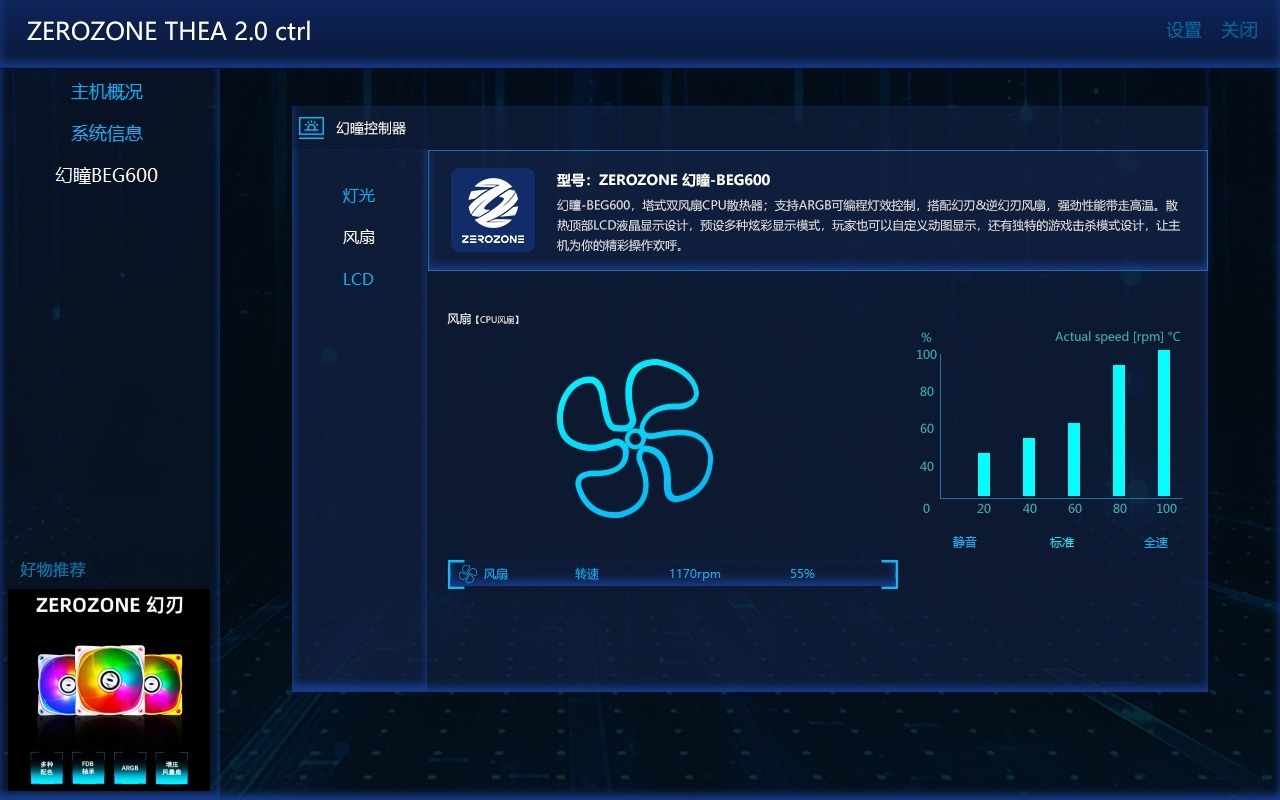This screenshot has width=1280, height=800.
Task: Click the 型号:ZEROZONE 幻瞳-BEG600 heading
Action: [663, 180]
